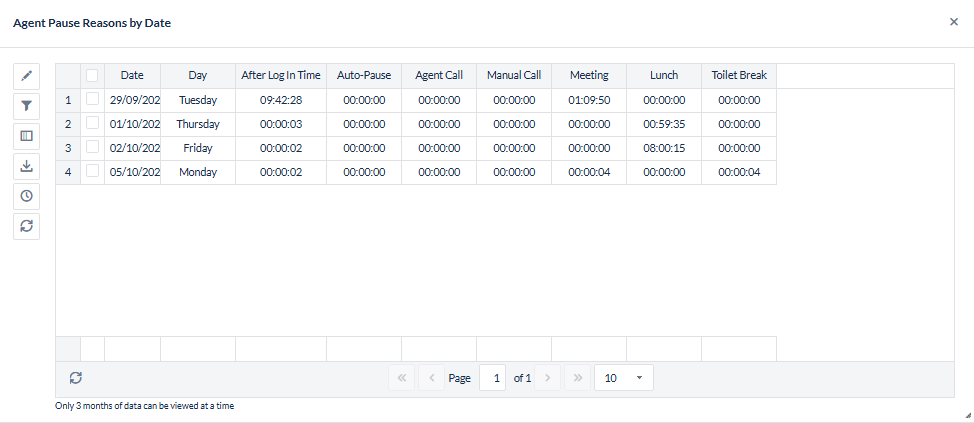Tick the checkbox for the Monday row
The image size is (974, 423).
pyautogui.click(x=92, y=171)
